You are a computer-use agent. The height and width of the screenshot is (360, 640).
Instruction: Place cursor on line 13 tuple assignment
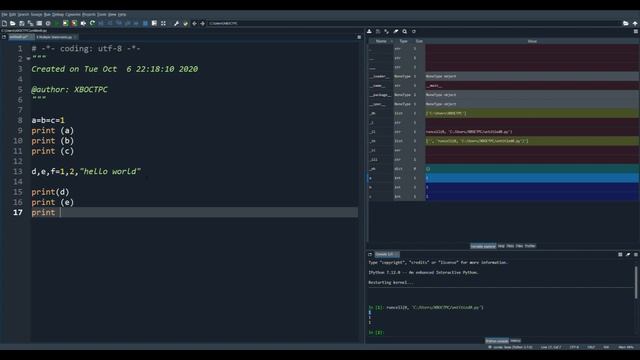coord(86,171)
